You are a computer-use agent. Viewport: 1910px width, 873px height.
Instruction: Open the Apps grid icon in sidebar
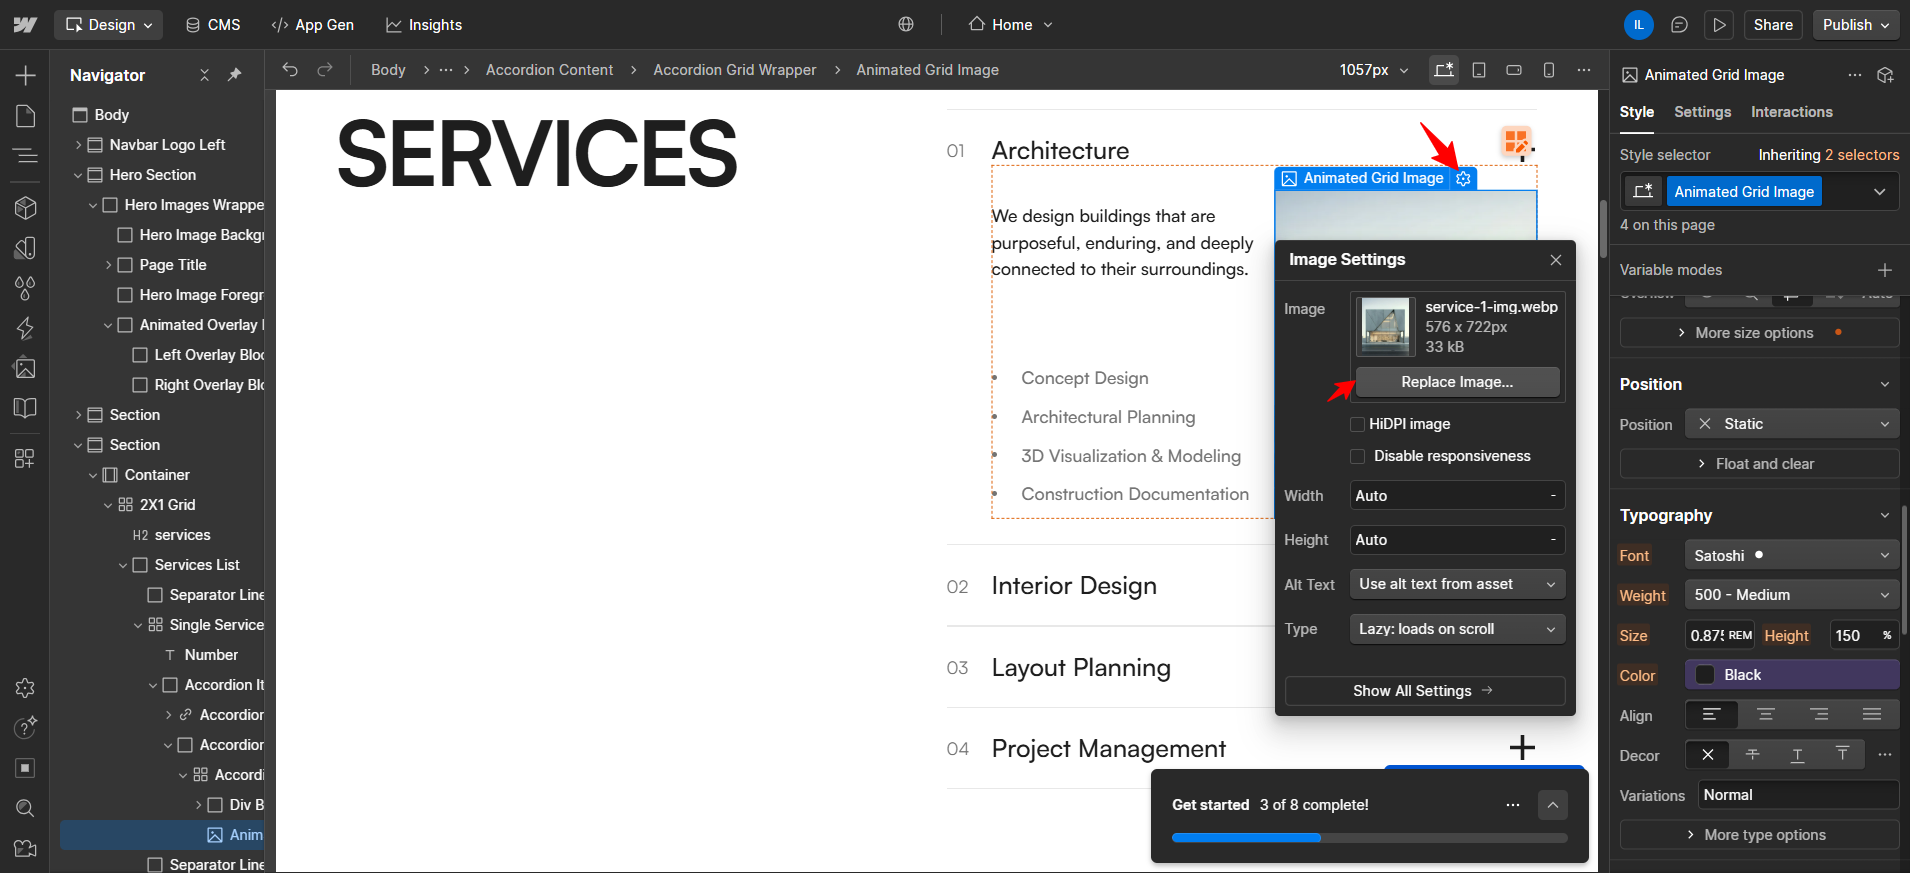[x=26, y=458]
